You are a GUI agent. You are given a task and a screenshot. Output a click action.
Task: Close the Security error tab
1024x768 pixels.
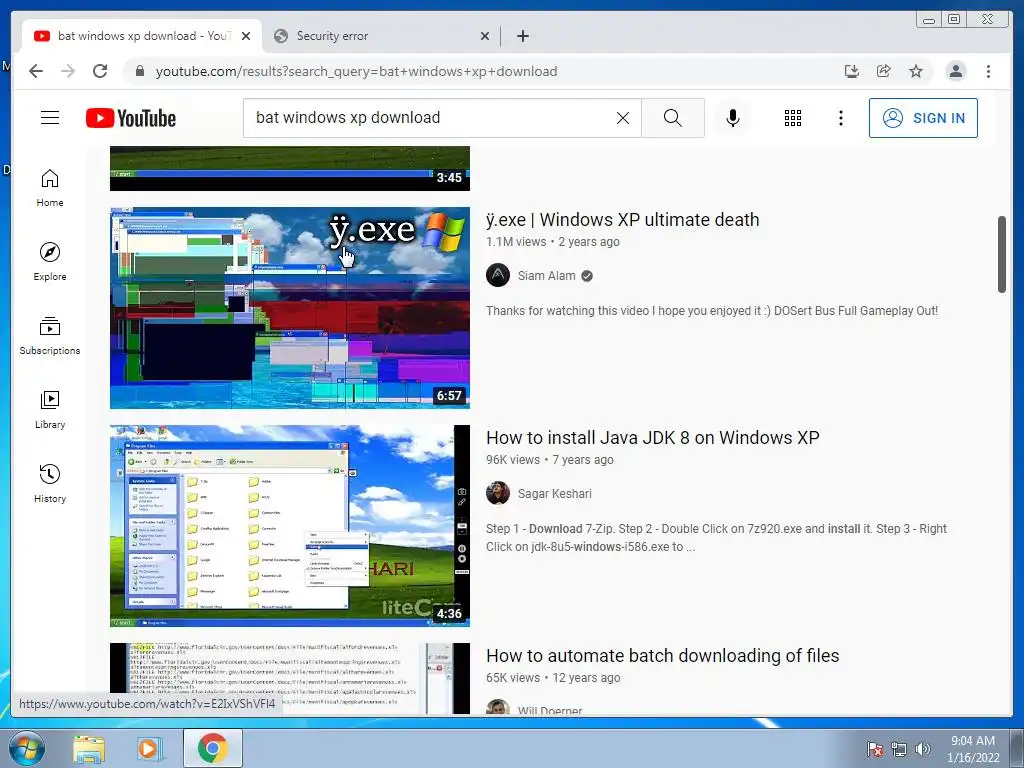click(x=485, y=36)
